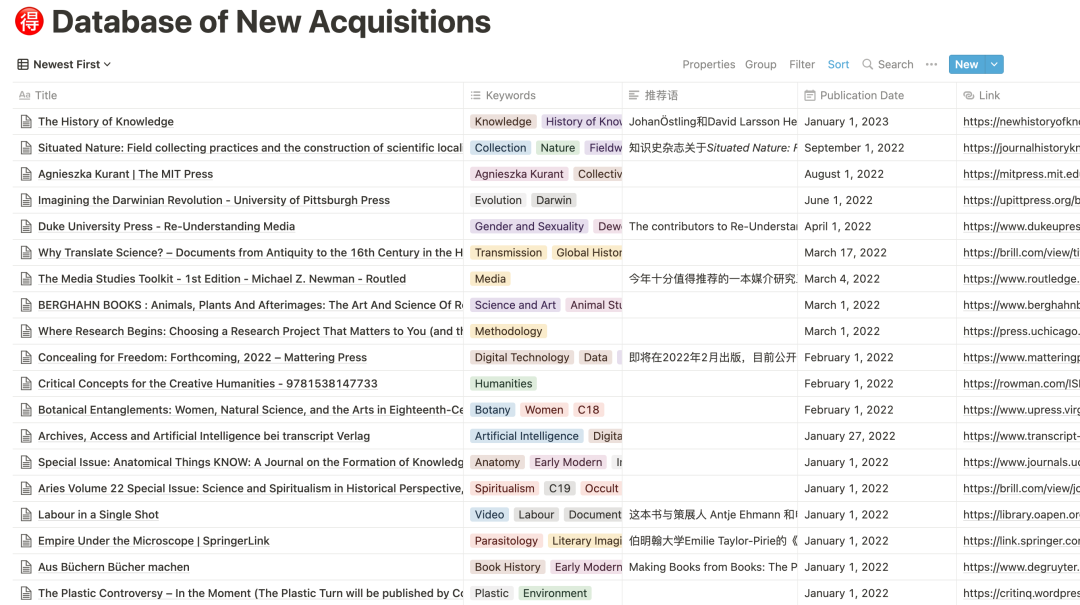Click page icon of Archives, Access row

(x=26, y=436)
